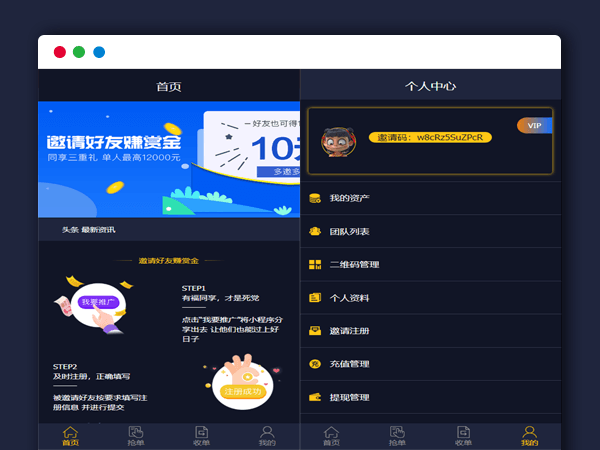Open 二维码管理 via its QR icon

[x=314, y=265]
